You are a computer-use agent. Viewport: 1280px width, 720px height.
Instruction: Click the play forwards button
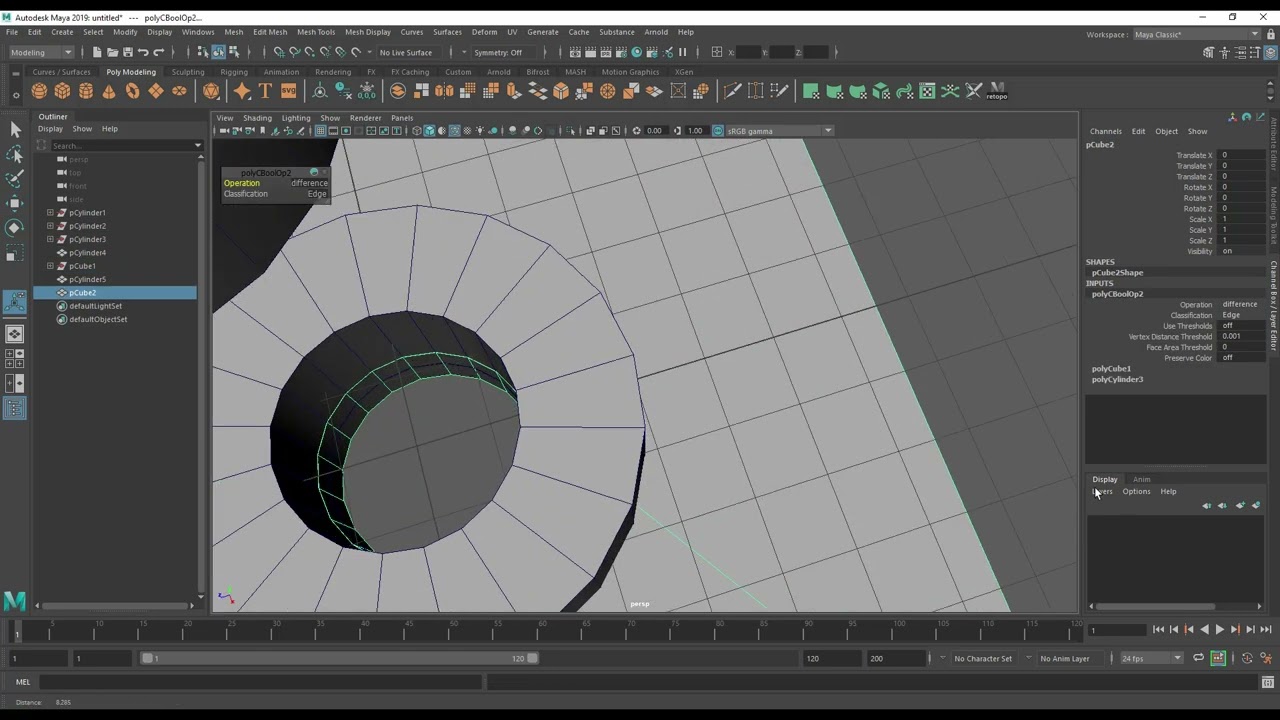click(1219, 629)
